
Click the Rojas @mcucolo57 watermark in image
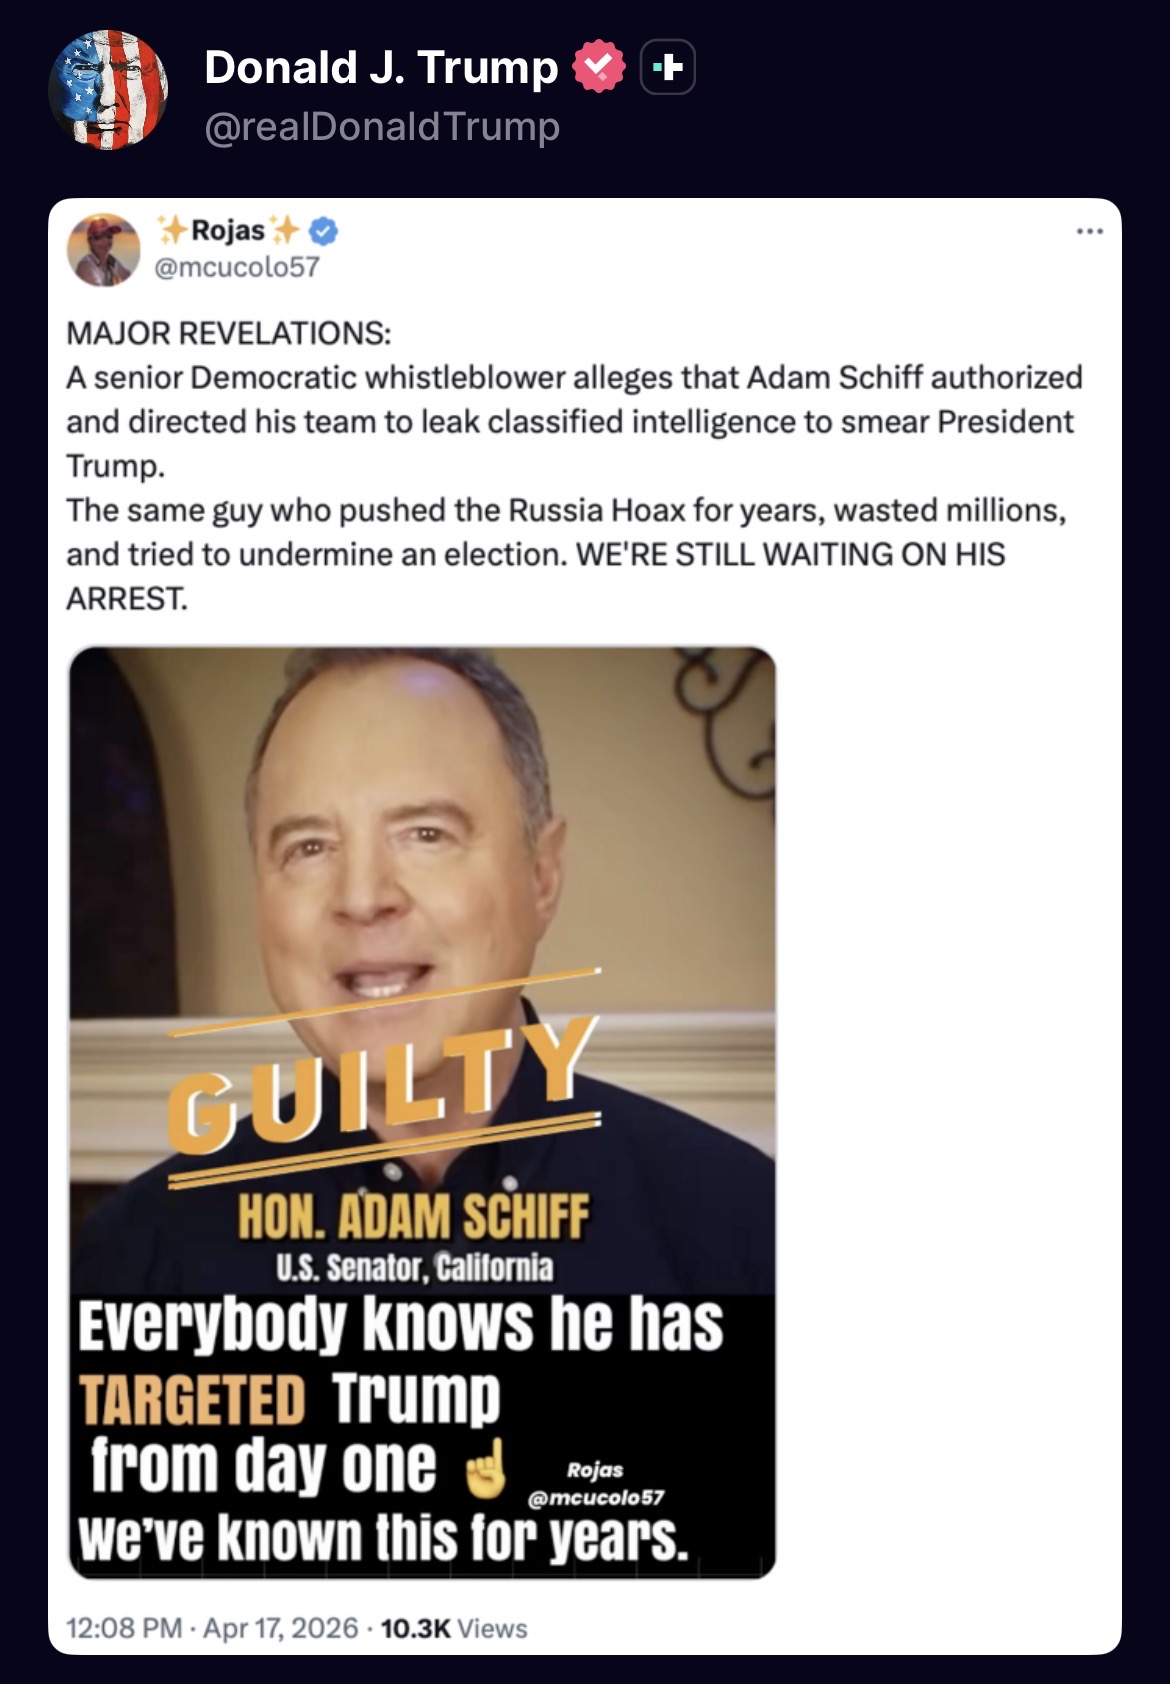pyautogui.click(x=595, y=1484)
